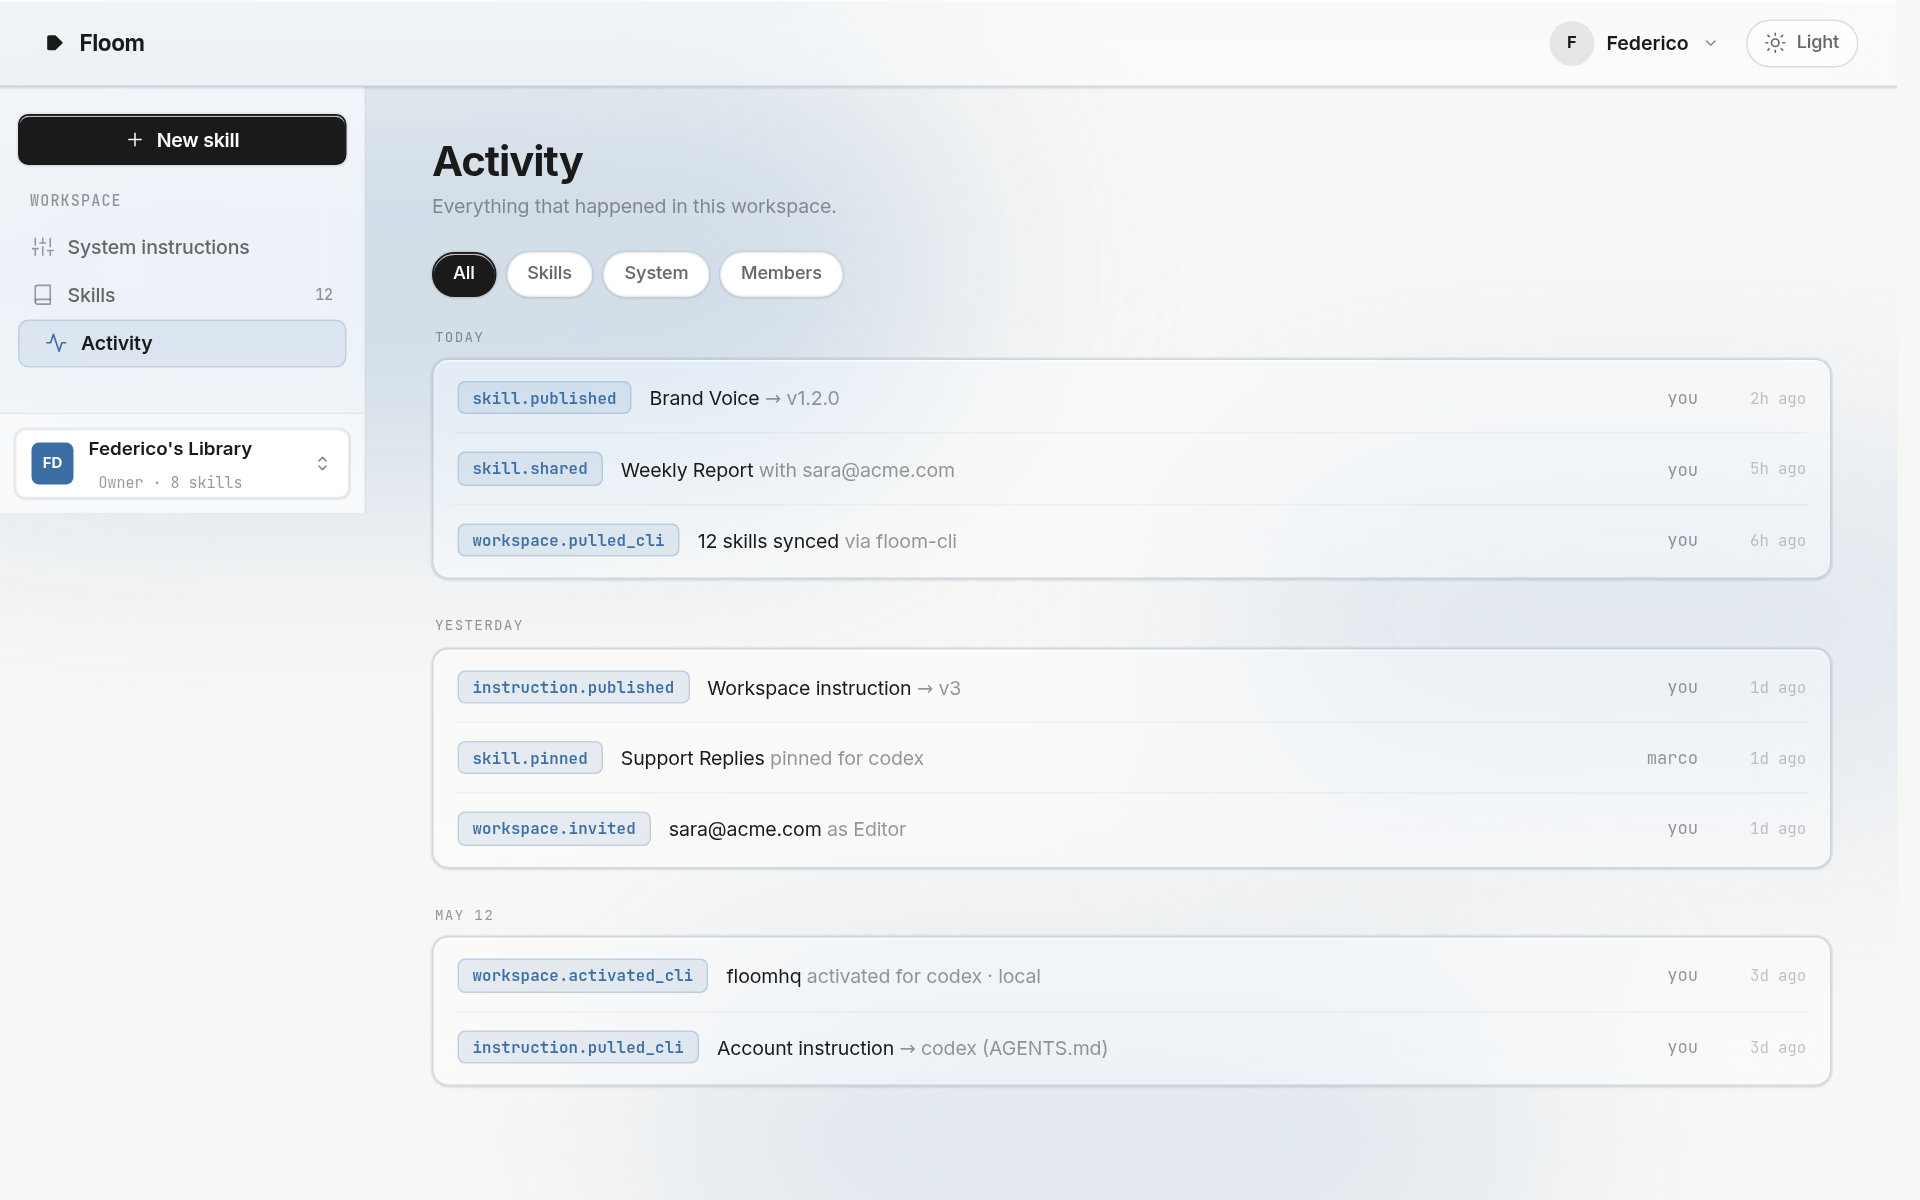Open the Workspace instruction → v3 entry

[x=1131, y=688]
